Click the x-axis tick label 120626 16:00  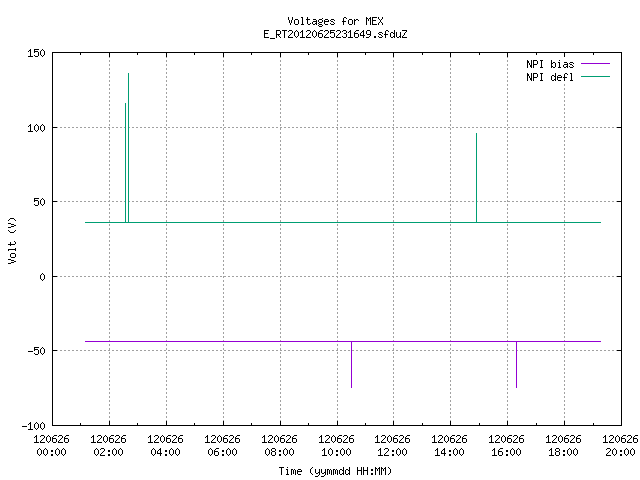507,446
